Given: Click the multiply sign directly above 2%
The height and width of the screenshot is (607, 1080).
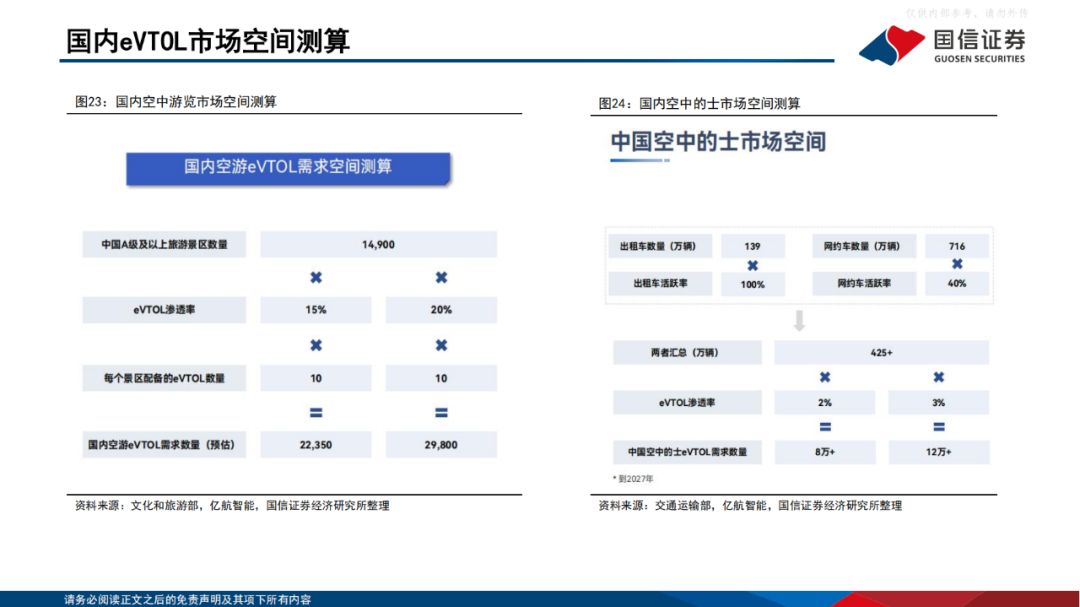Looking at the screenshot, I should [x=825, y=378].
